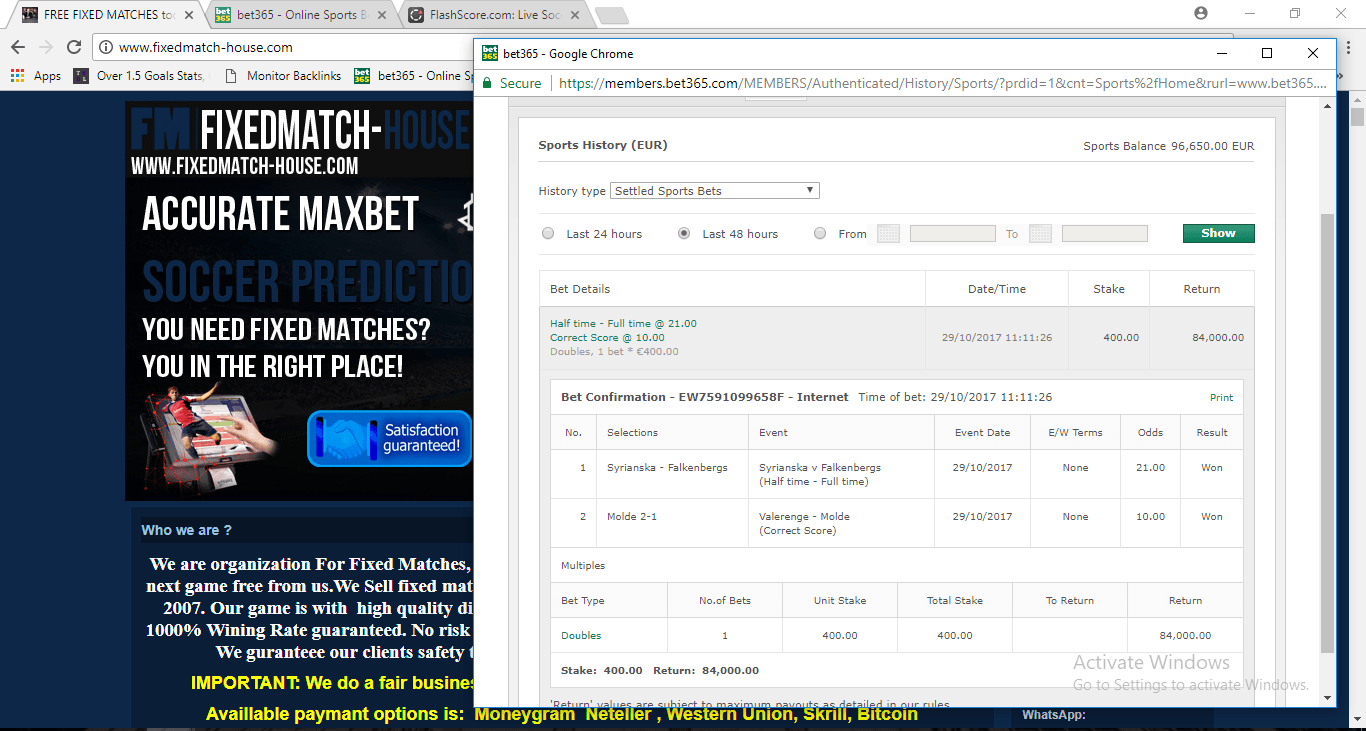The width and height of the screenshot is (1366, 731).
Task: Select the From date range option
Action: point(820,234)
